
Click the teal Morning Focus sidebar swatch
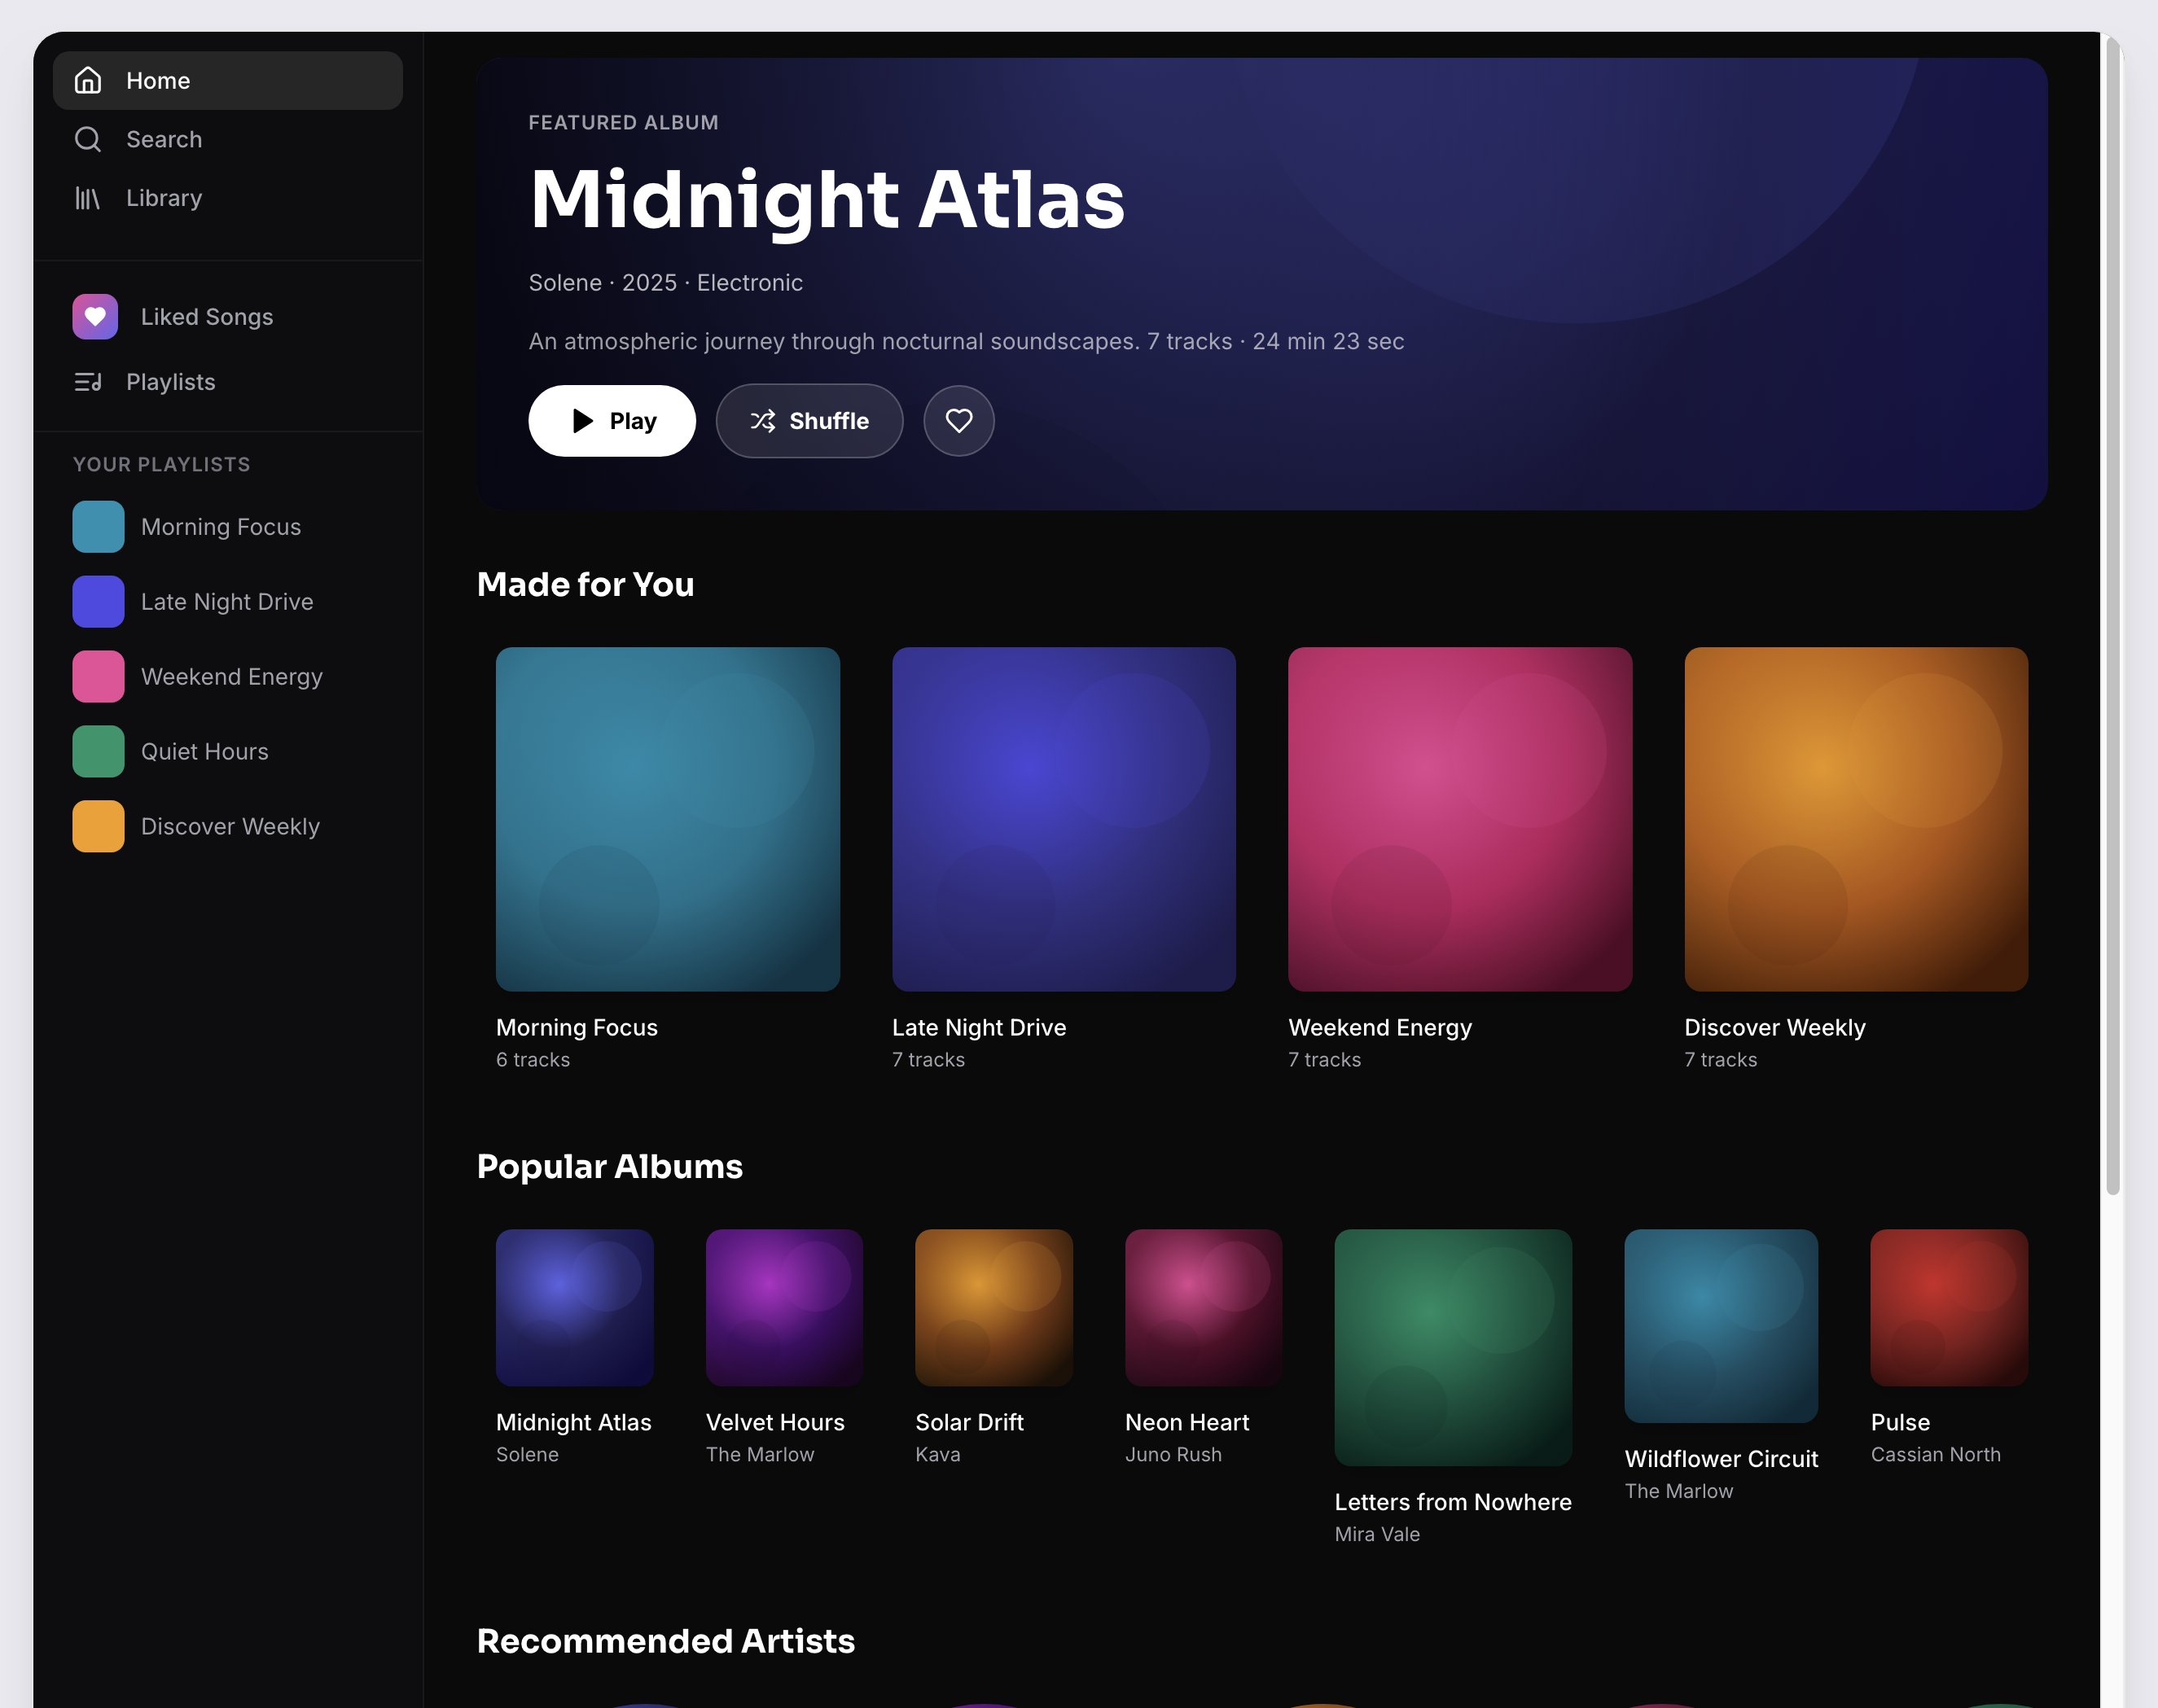[98, 527]
